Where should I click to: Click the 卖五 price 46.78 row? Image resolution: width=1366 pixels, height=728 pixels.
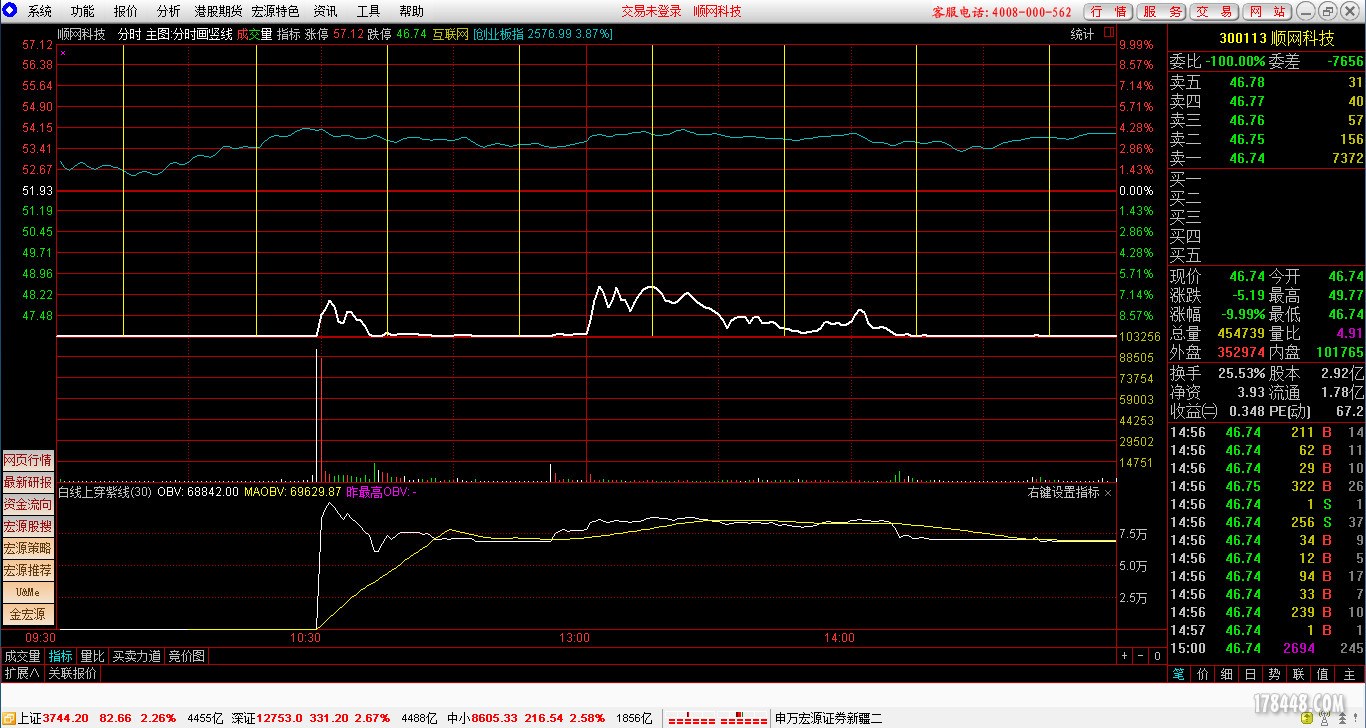coord(1267,82)
